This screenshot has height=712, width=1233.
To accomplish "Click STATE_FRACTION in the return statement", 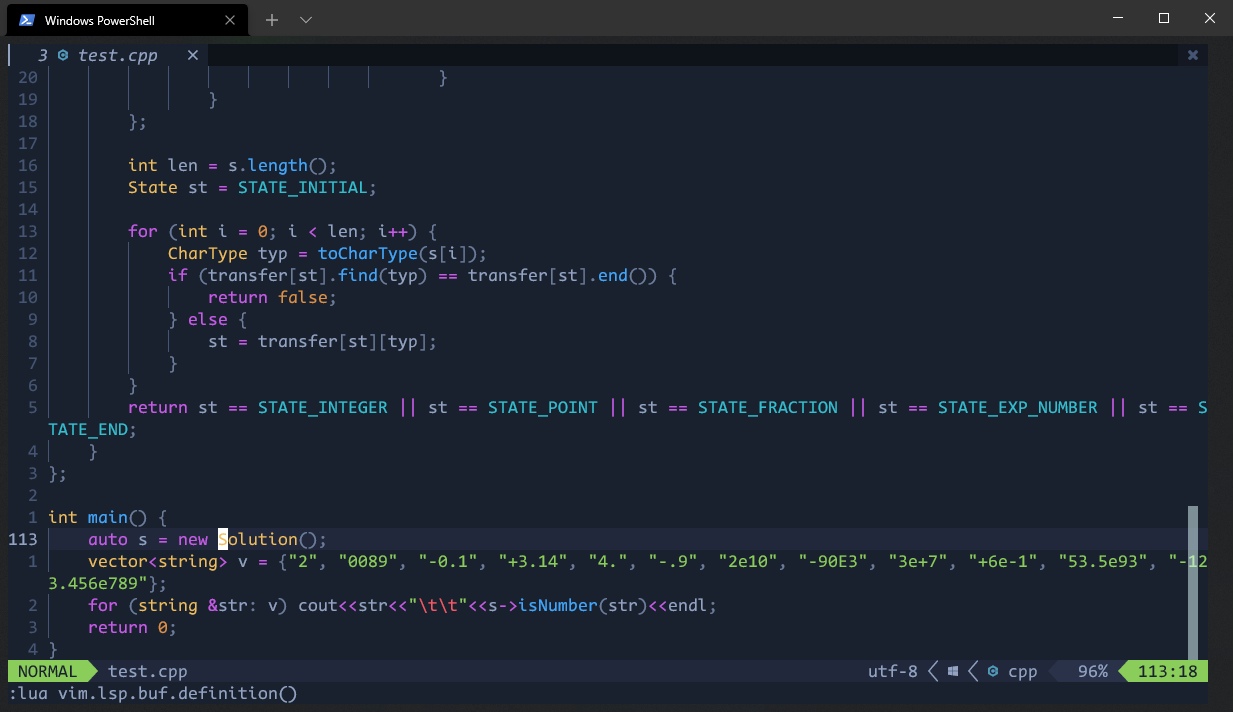I will point(767,407).
